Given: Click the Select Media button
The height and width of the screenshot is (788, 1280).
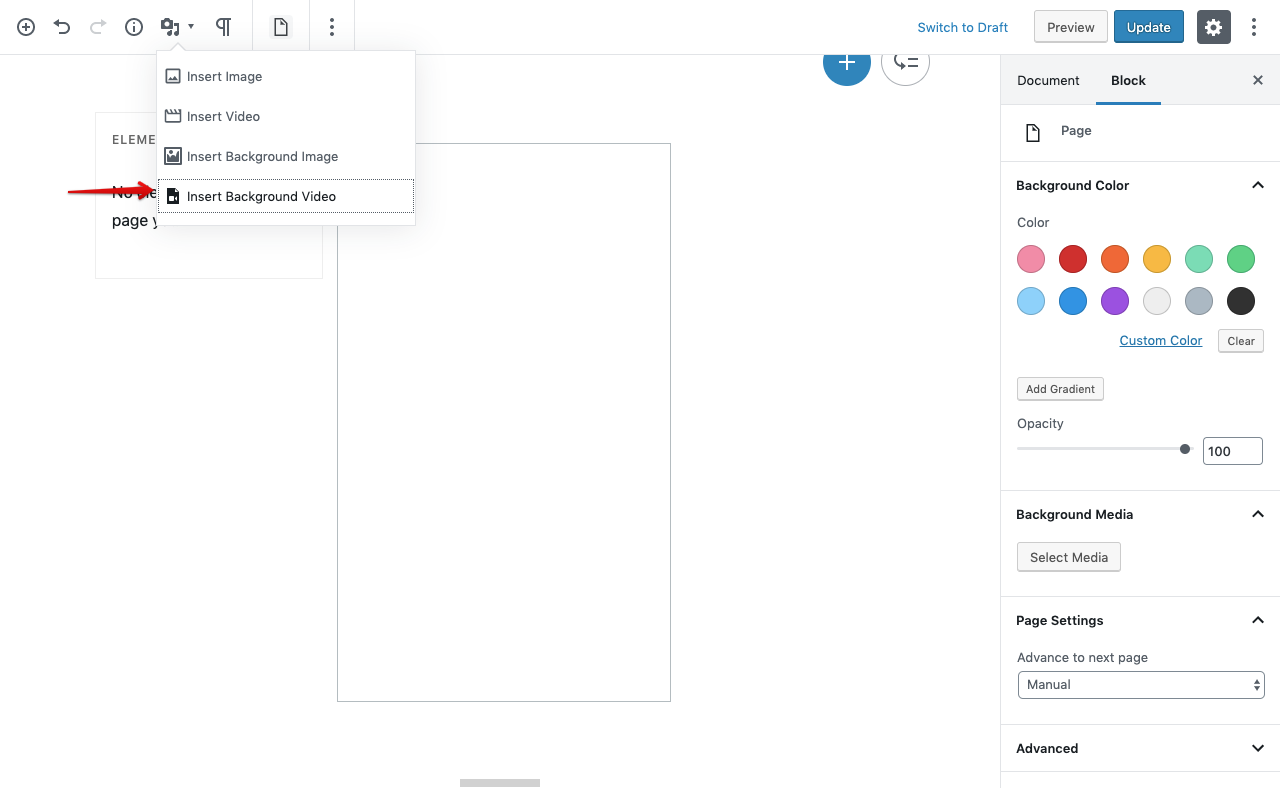Looking at the screenshot, I should (1069, 557).
